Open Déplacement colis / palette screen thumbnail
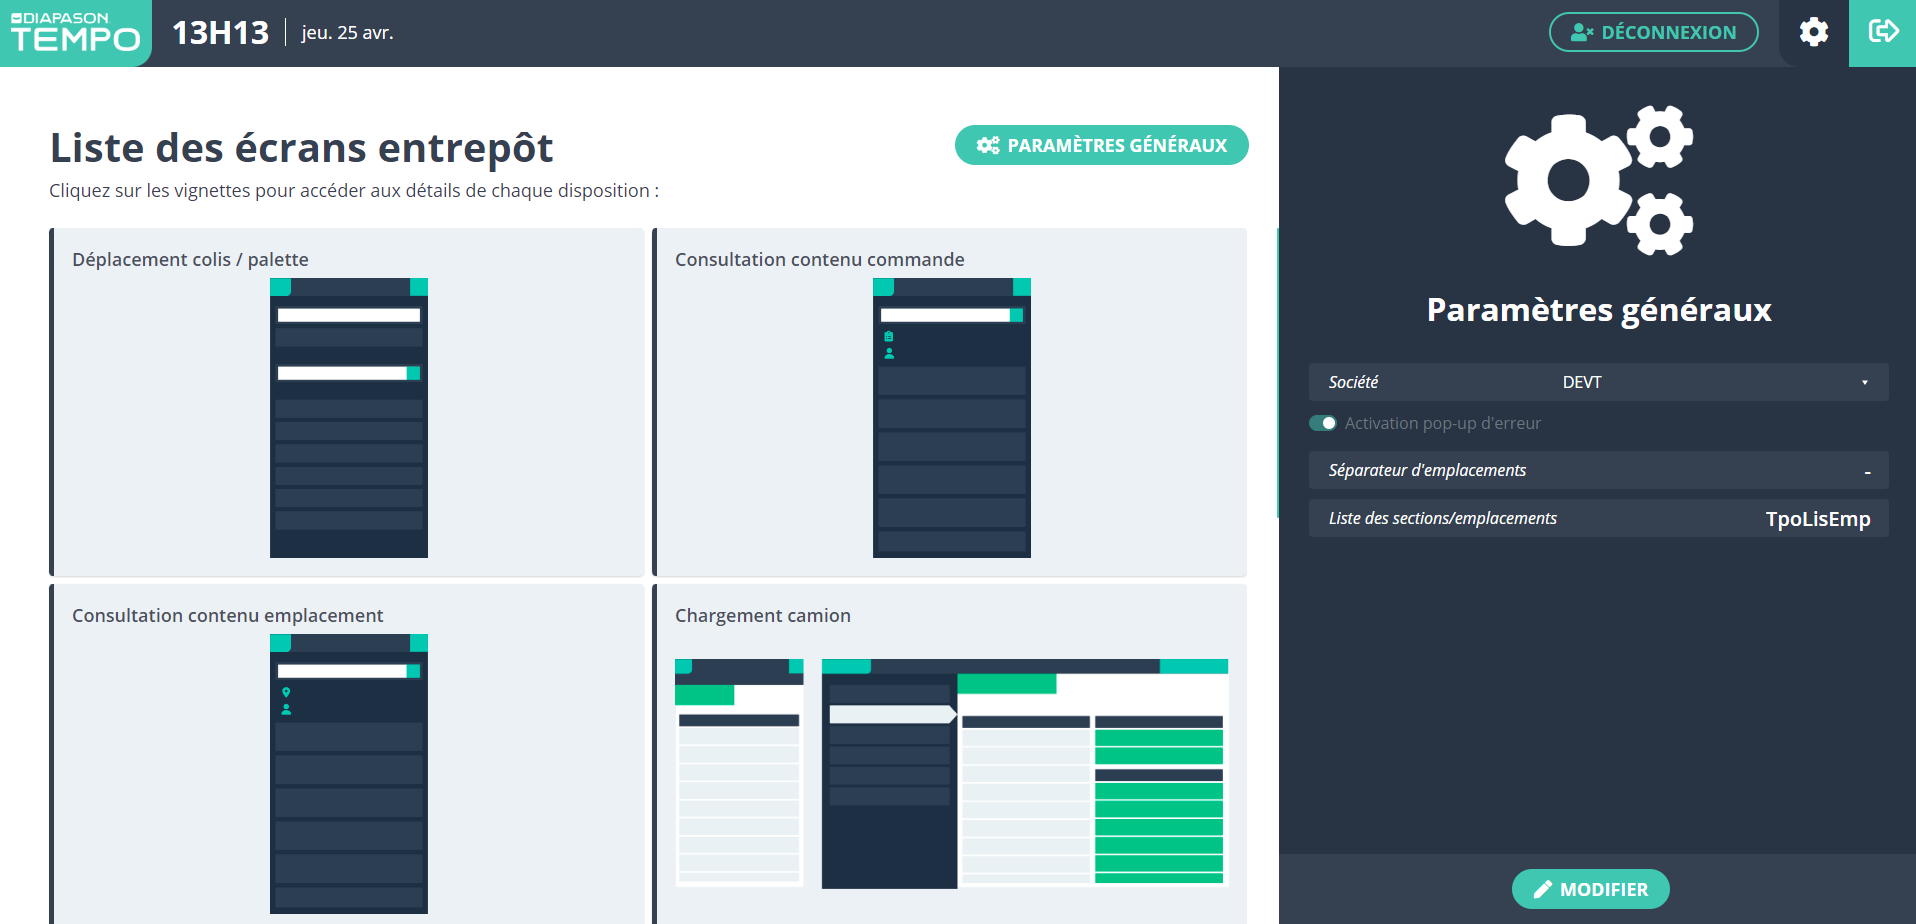The height and width of the screenshot is (924, 1916). [348, 417]
